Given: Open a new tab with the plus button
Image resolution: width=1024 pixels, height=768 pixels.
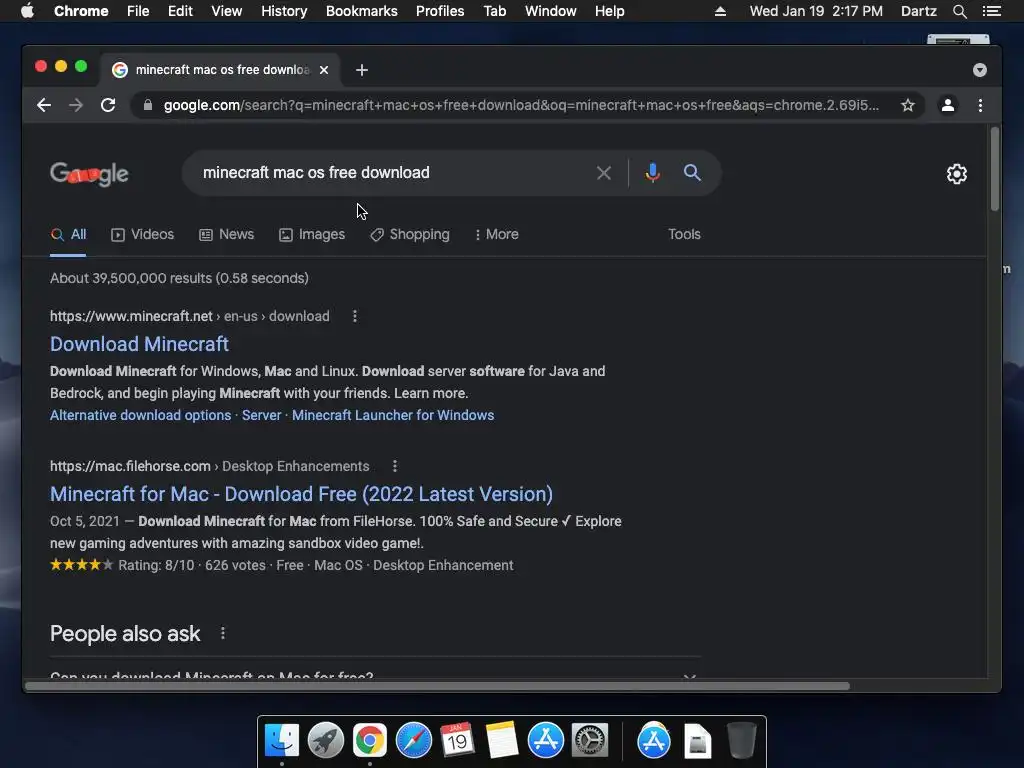Looking at the screenshot, I should coord(362,70).
